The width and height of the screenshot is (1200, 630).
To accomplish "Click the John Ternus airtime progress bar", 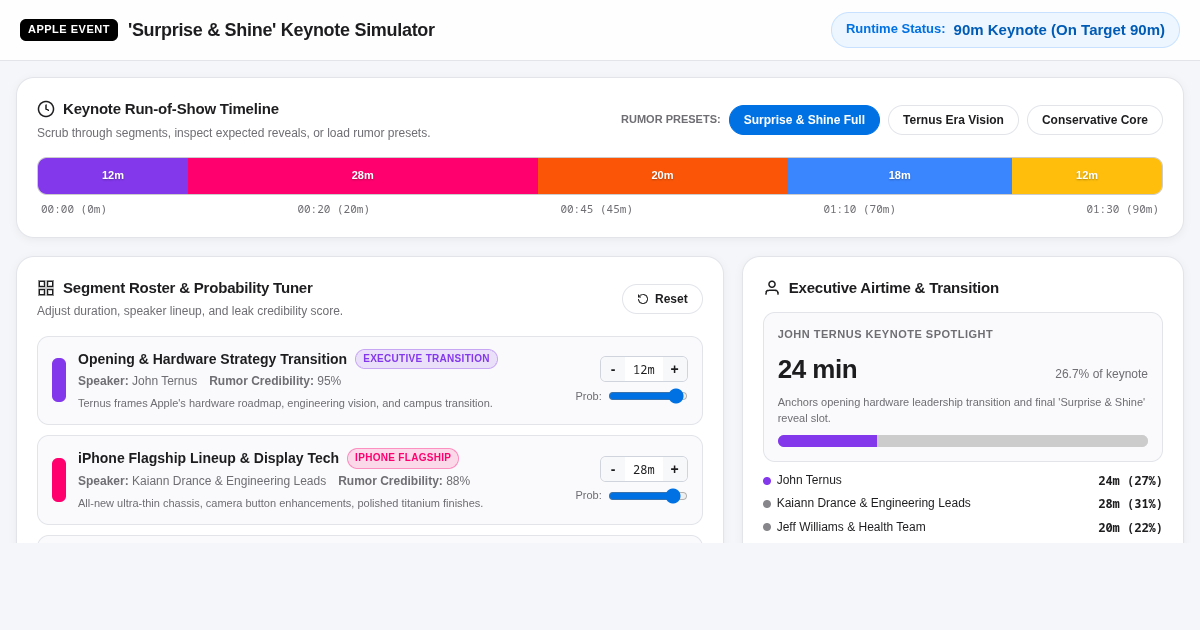I will coord(963,441).
